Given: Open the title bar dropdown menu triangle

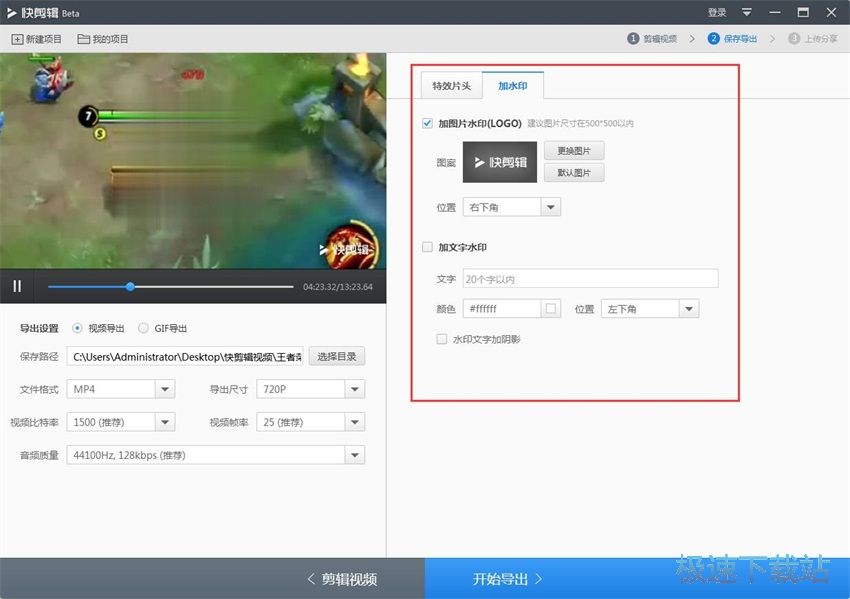Looking at the screenshot, I should click(x=747, y=12).
